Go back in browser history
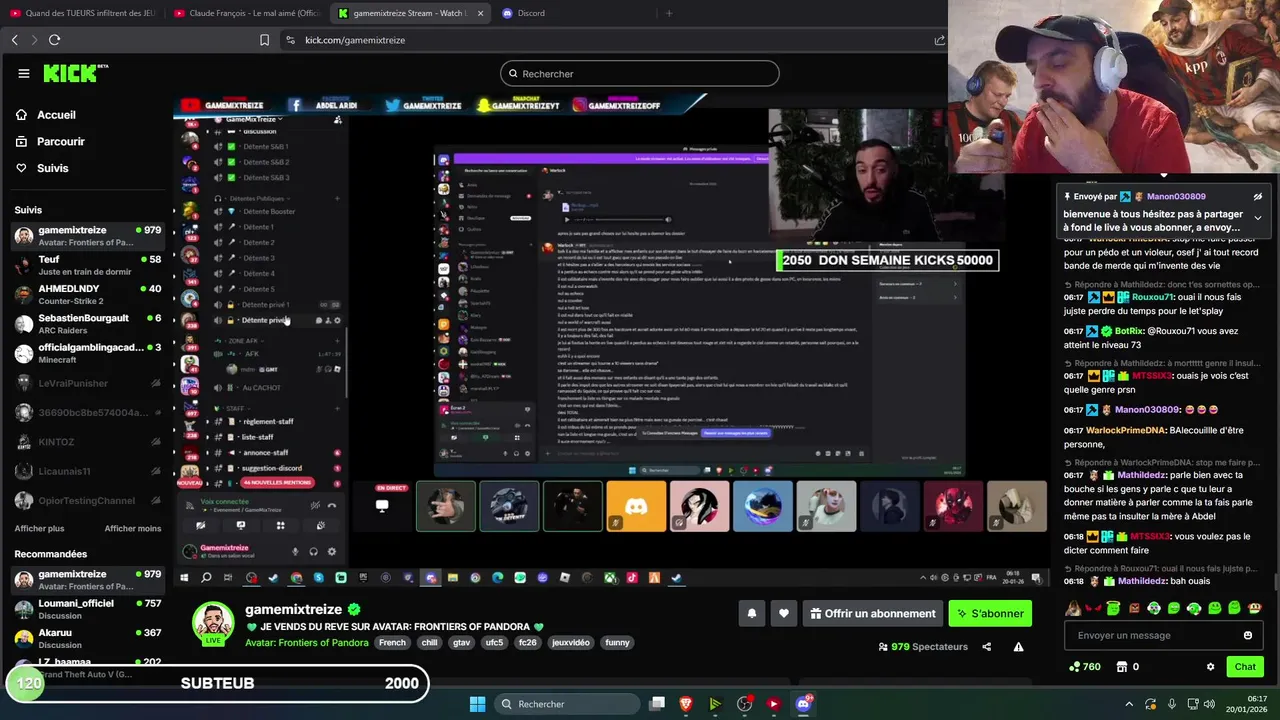The width and height of the screenshot is (1280, 720). [14, 40]
